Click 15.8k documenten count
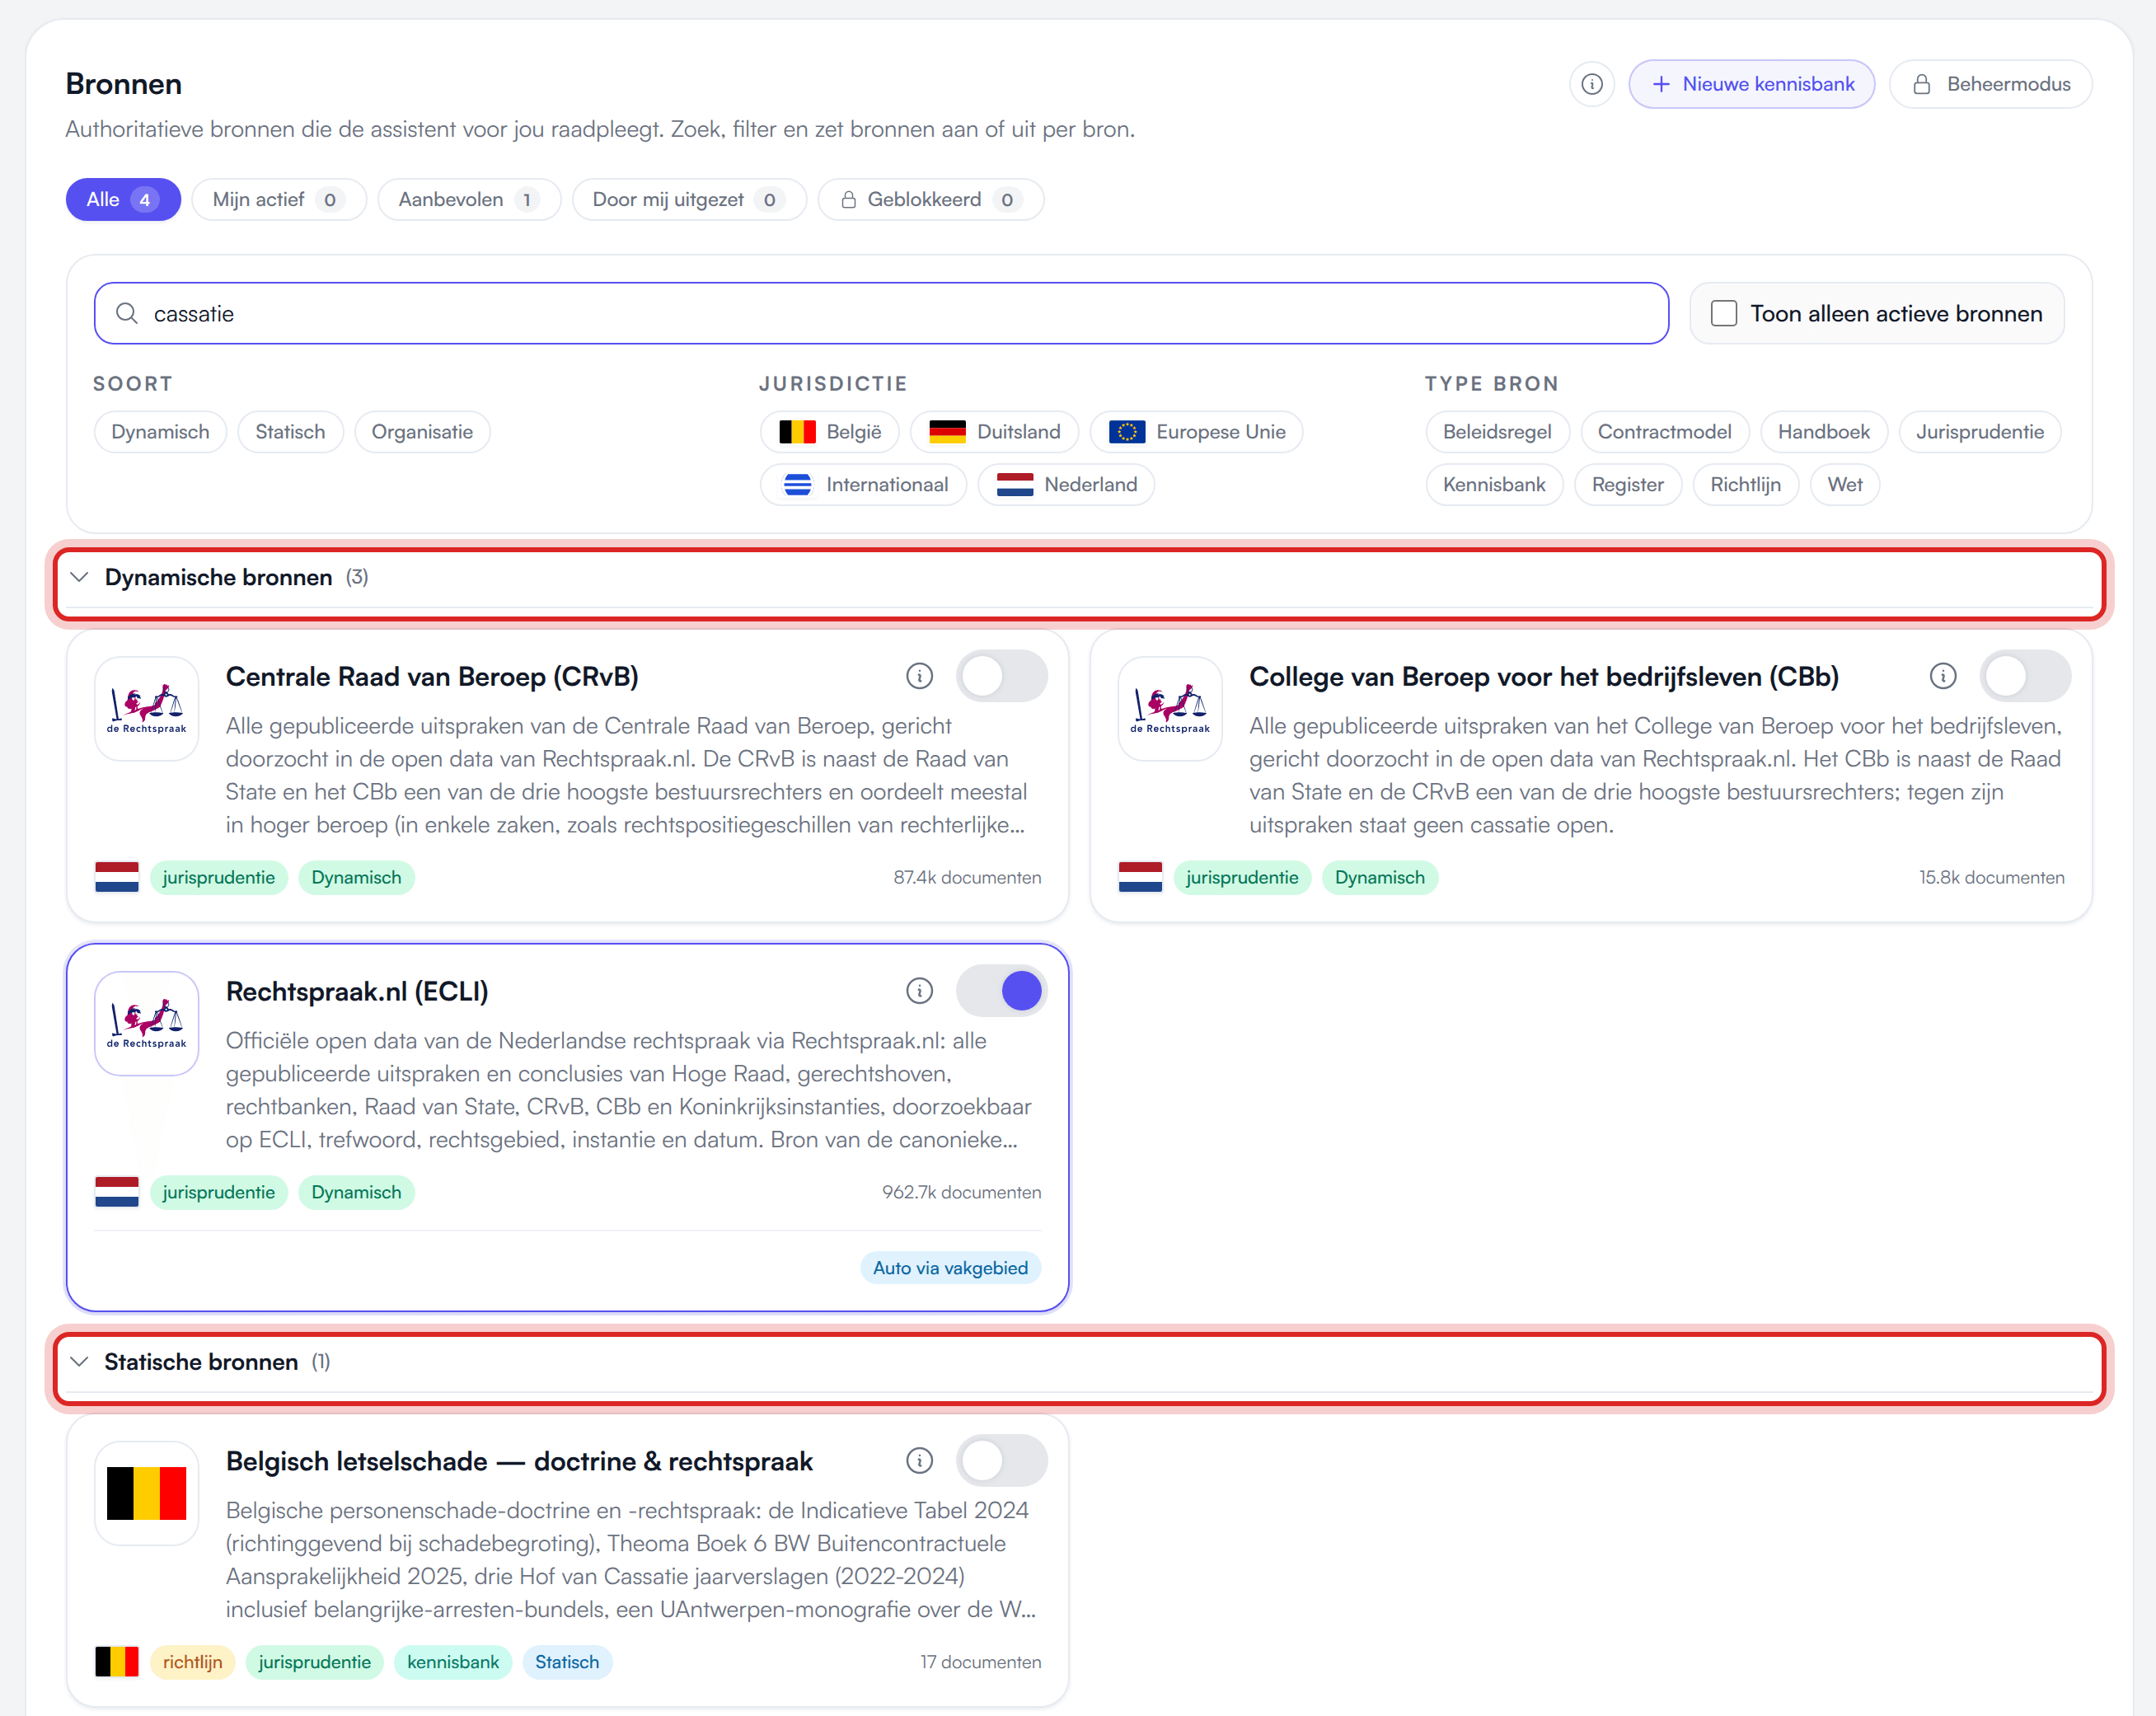Viewport: 2156px width, 1716px height. click(1991, 877)
